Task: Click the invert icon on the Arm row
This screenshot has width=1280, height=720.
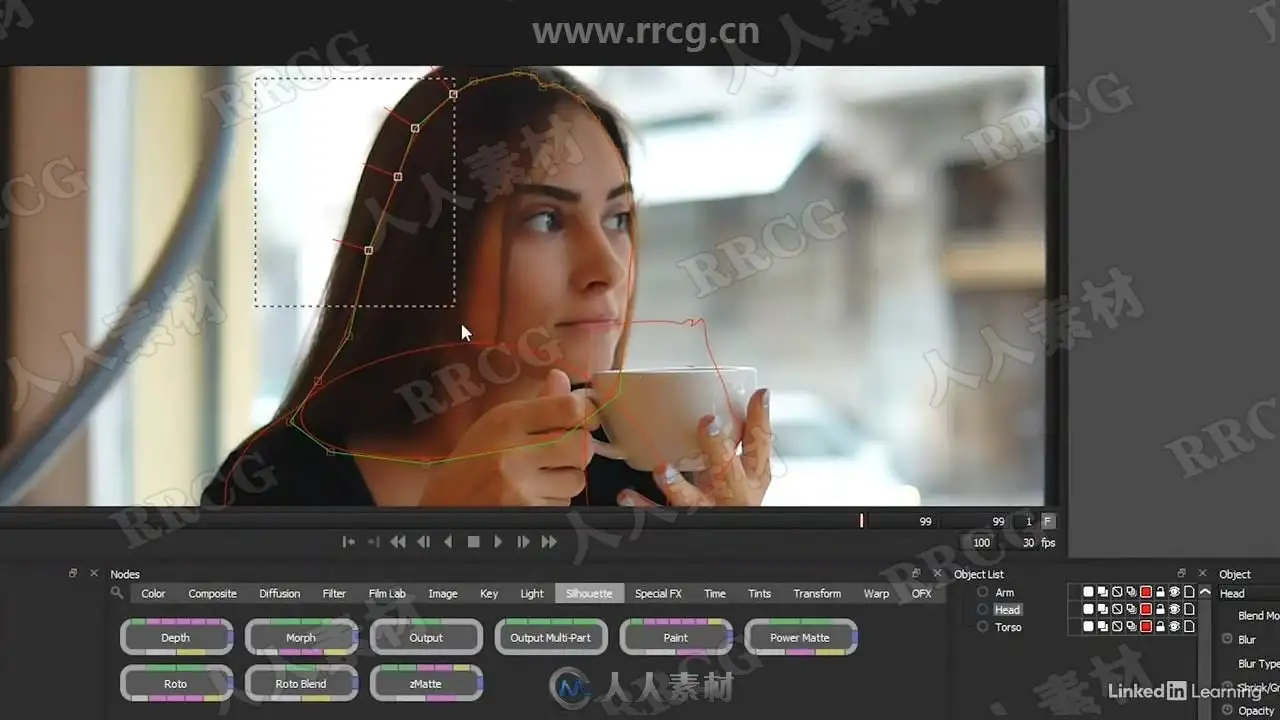Action: (1117, 592)
